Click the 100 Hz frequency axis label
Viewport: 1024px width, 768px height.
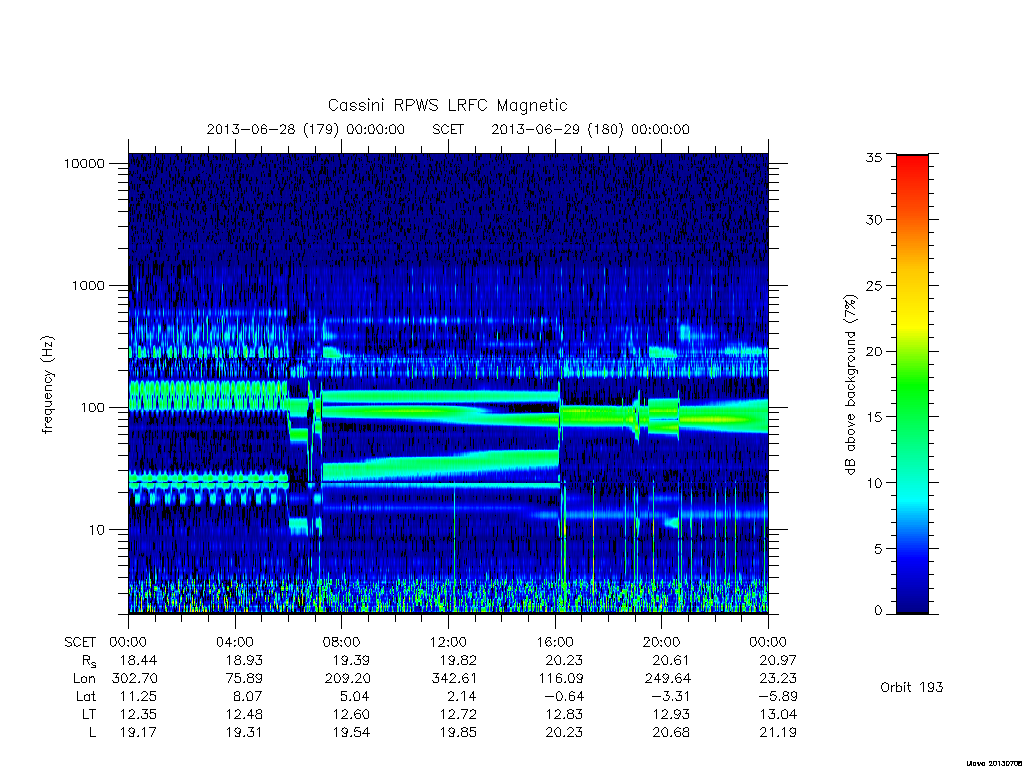[x=92, y=408]
